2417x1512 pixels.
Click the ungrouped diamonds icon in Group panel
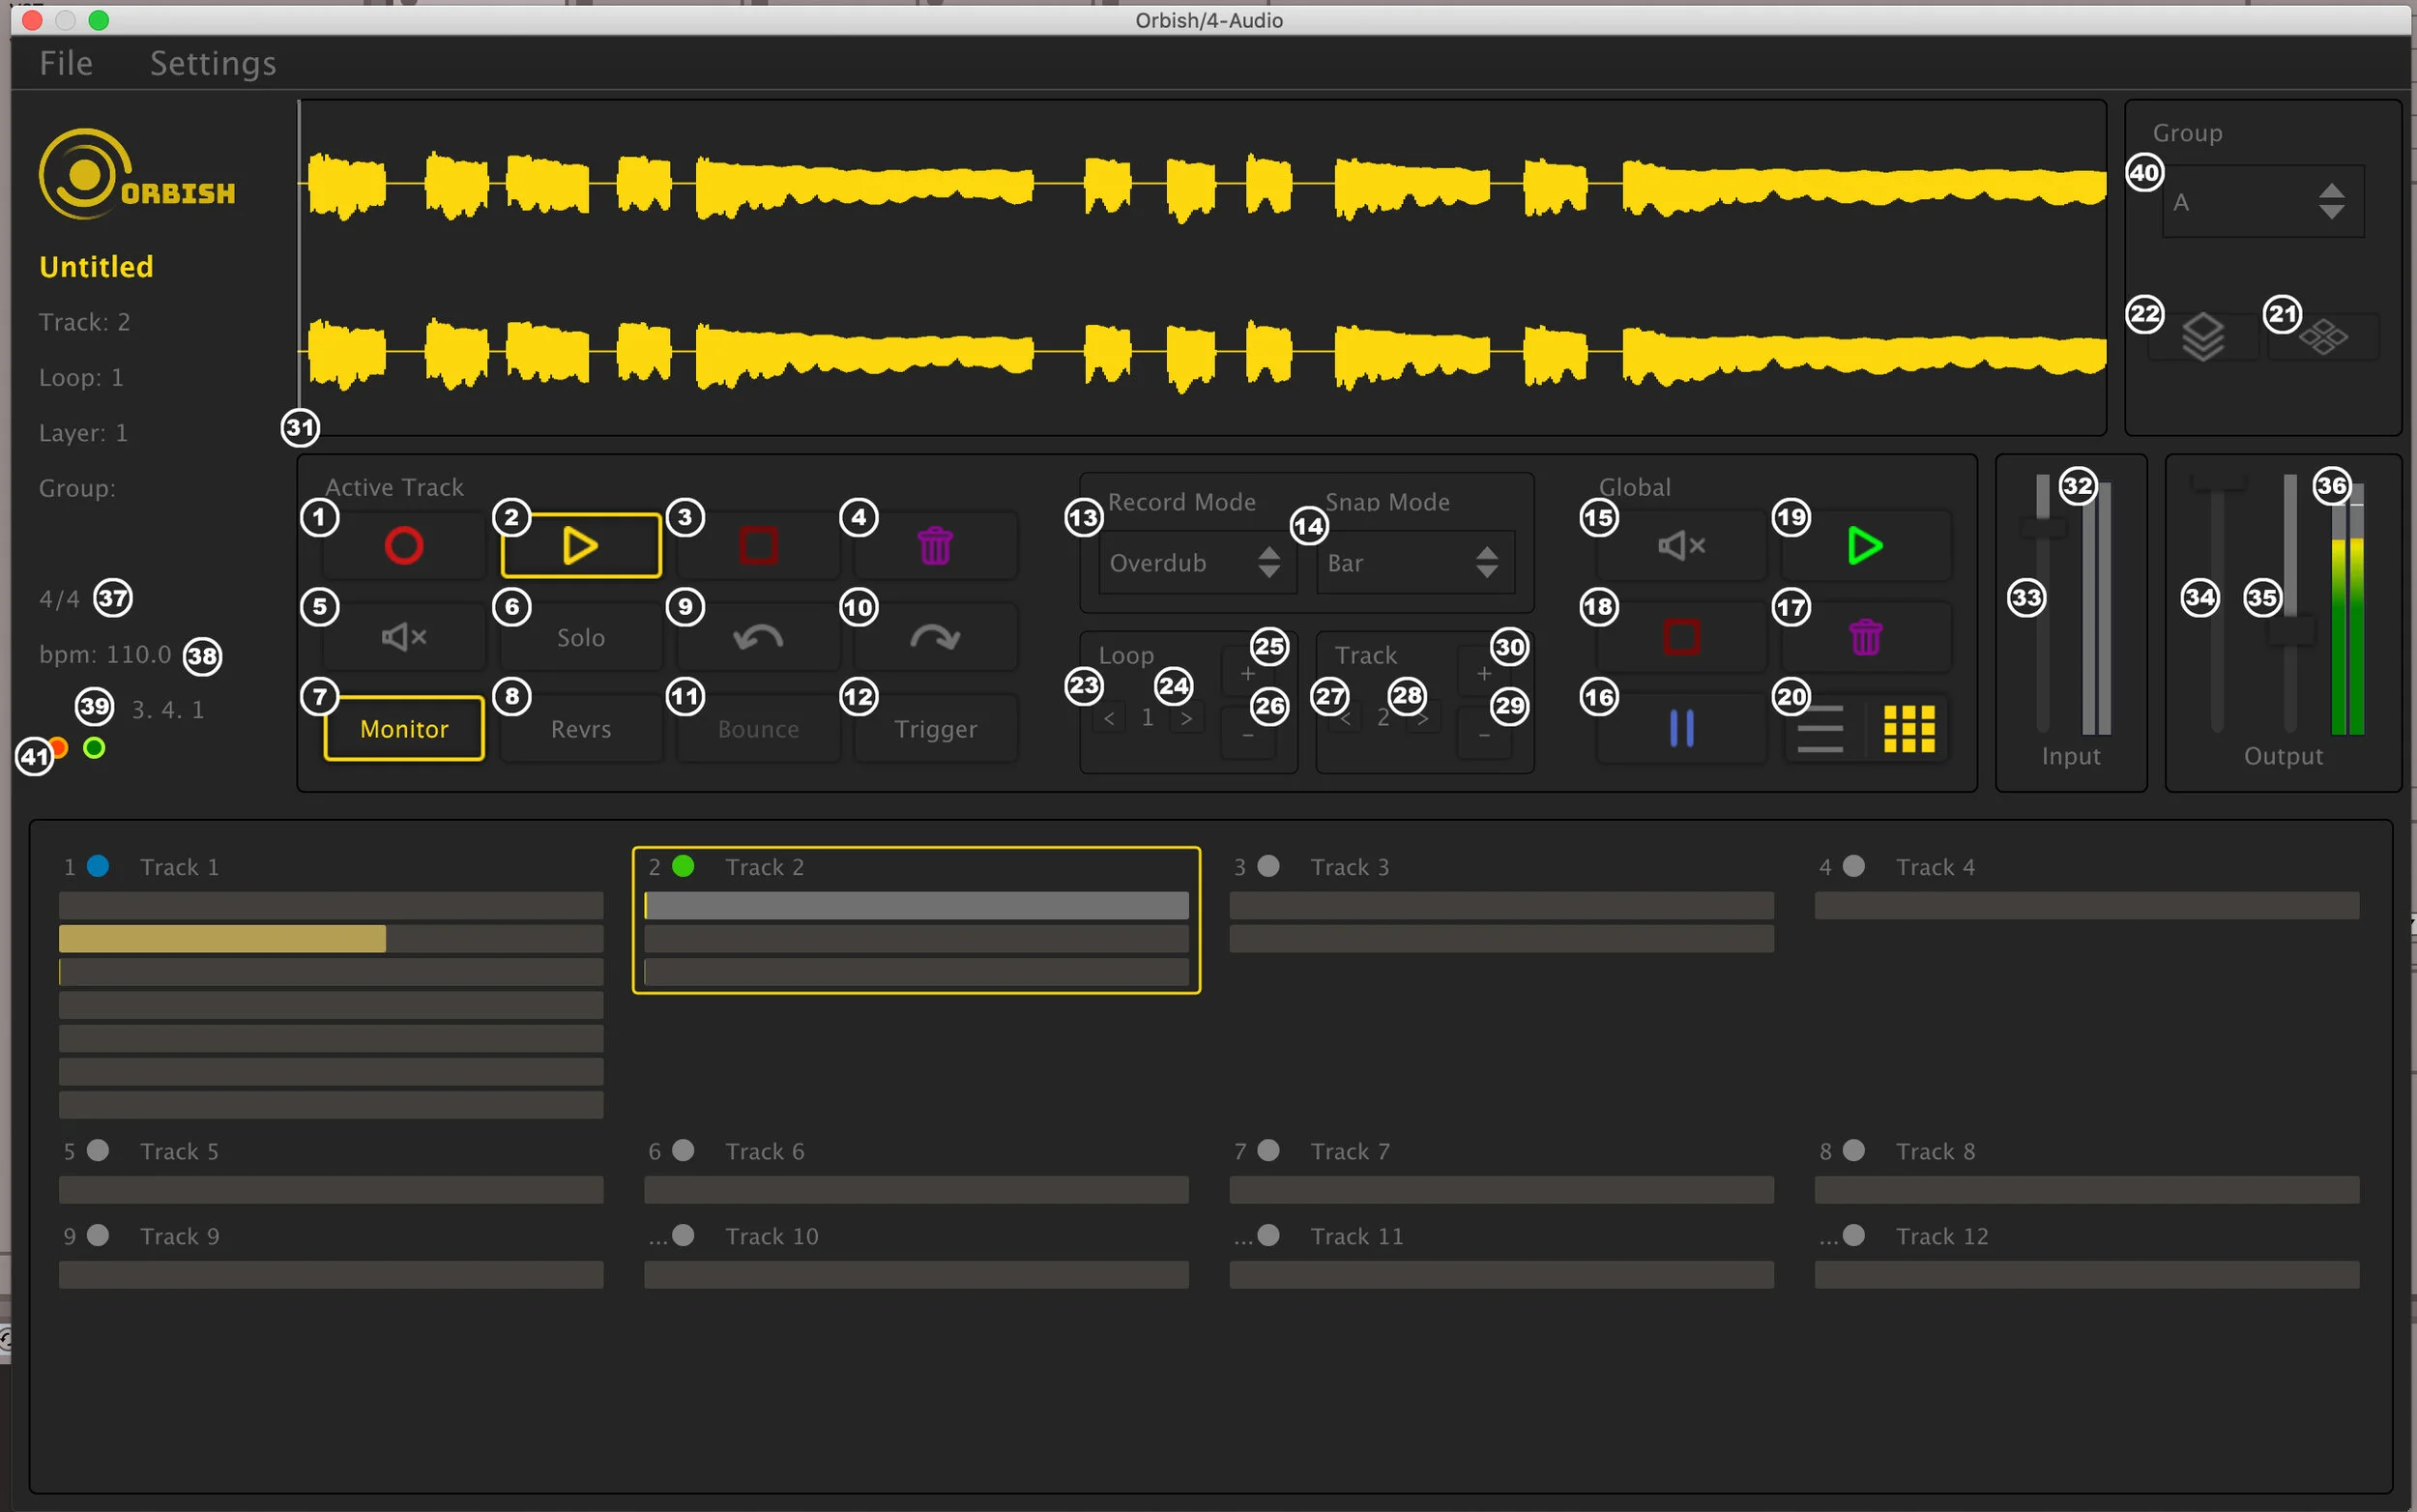point(2322,337)
